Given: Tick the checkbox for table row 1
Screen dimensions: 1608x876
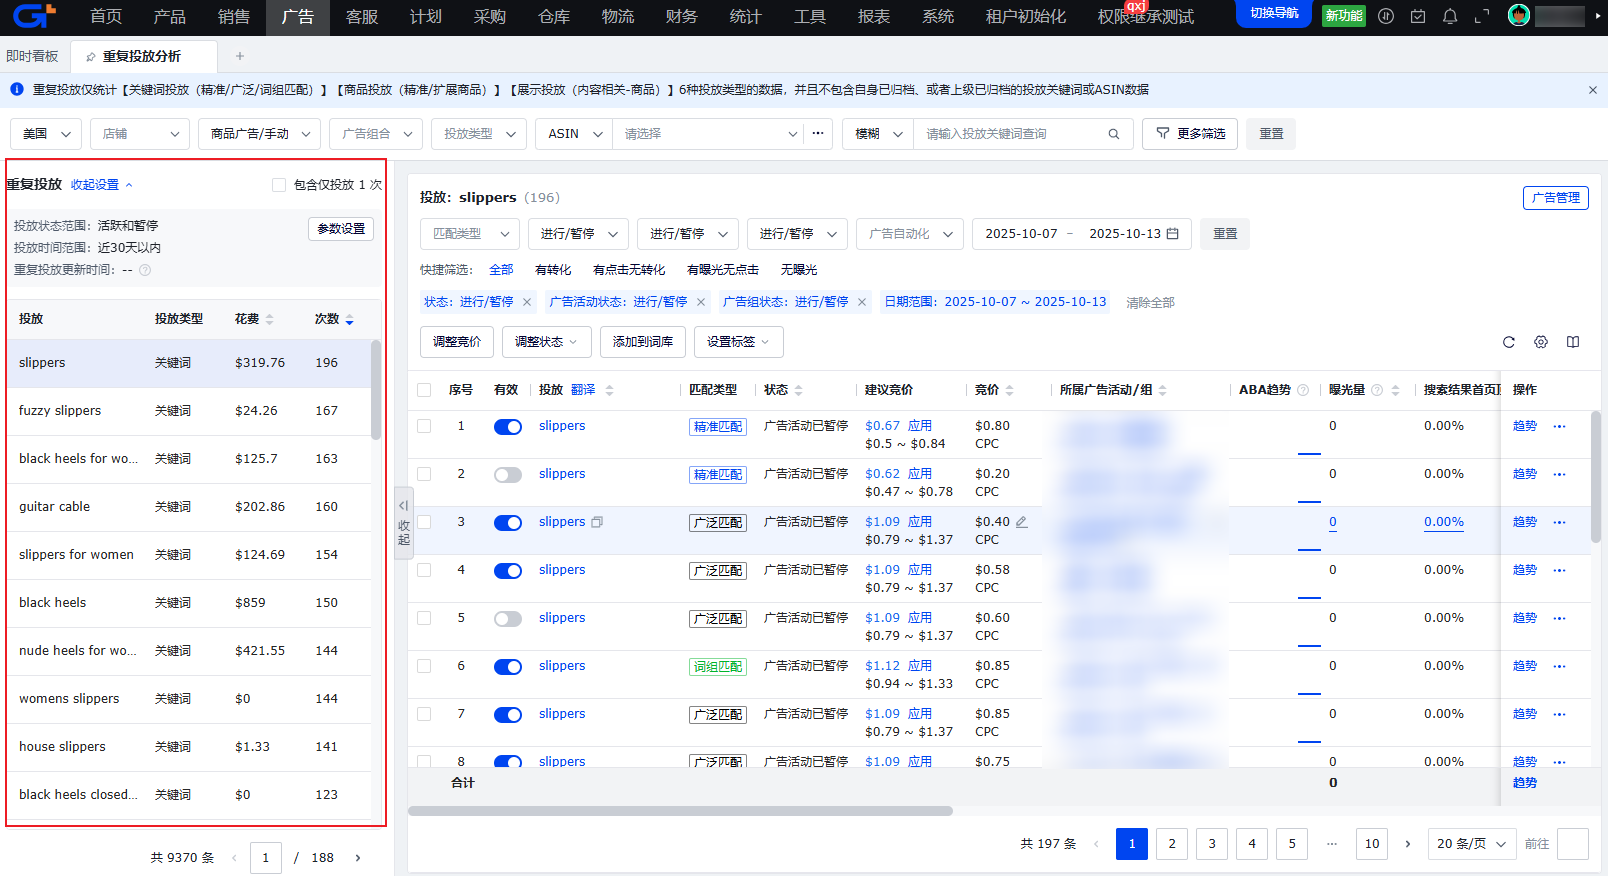Looking at the screenshot, I should [424, 426].
